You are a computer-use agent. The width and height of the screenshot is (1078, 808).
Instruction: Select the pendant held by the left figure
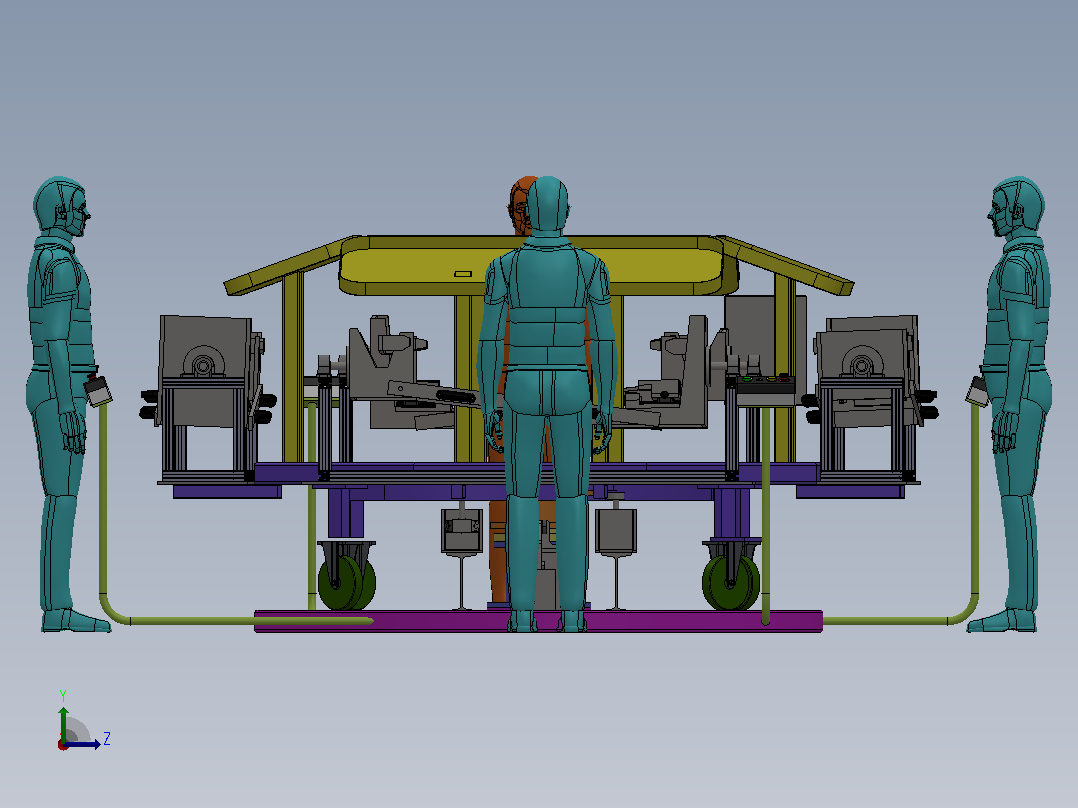click(98, 391)
